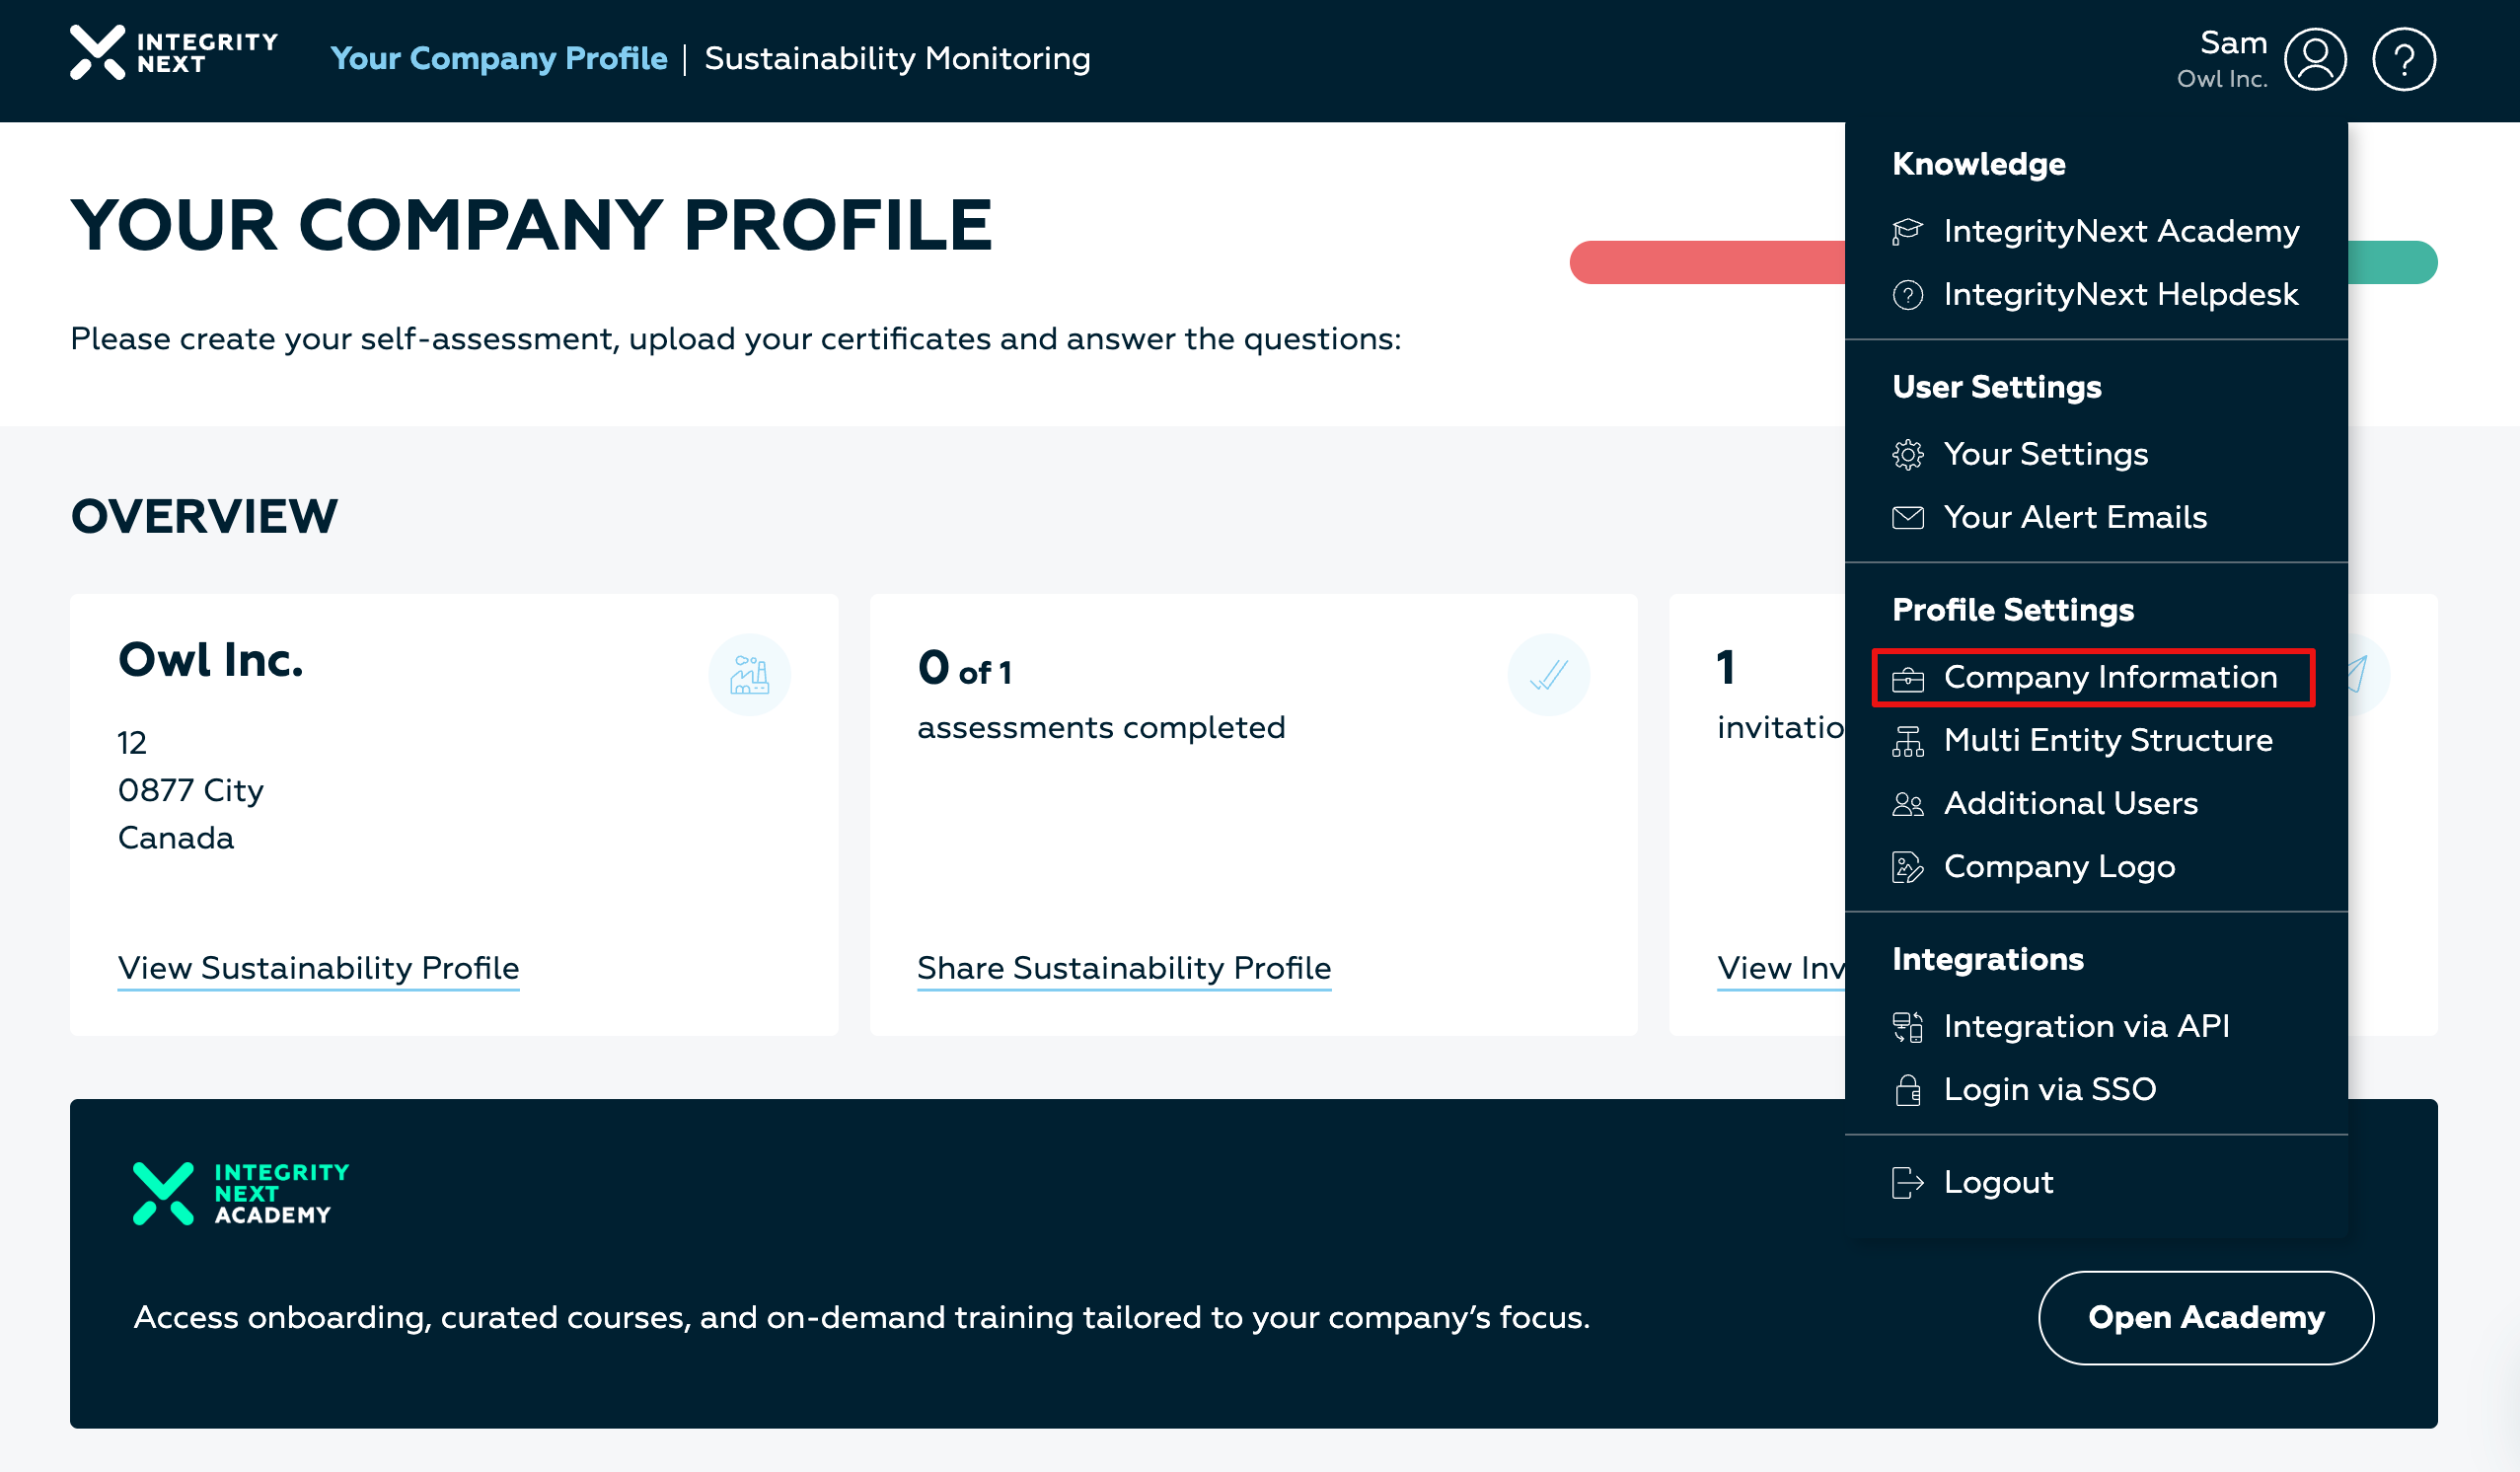Open Company Information menu item
The height and width of the screenshot is (1472, 2520).
[2110, 678]
